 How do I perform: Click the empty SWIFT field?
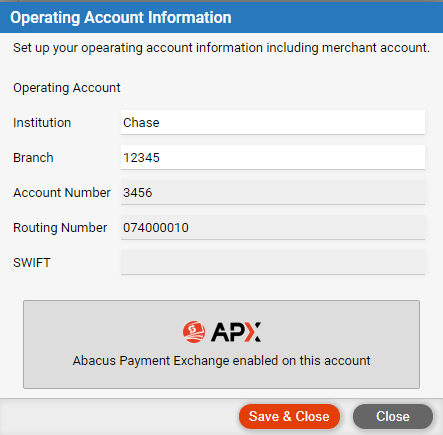click(273, 262)
